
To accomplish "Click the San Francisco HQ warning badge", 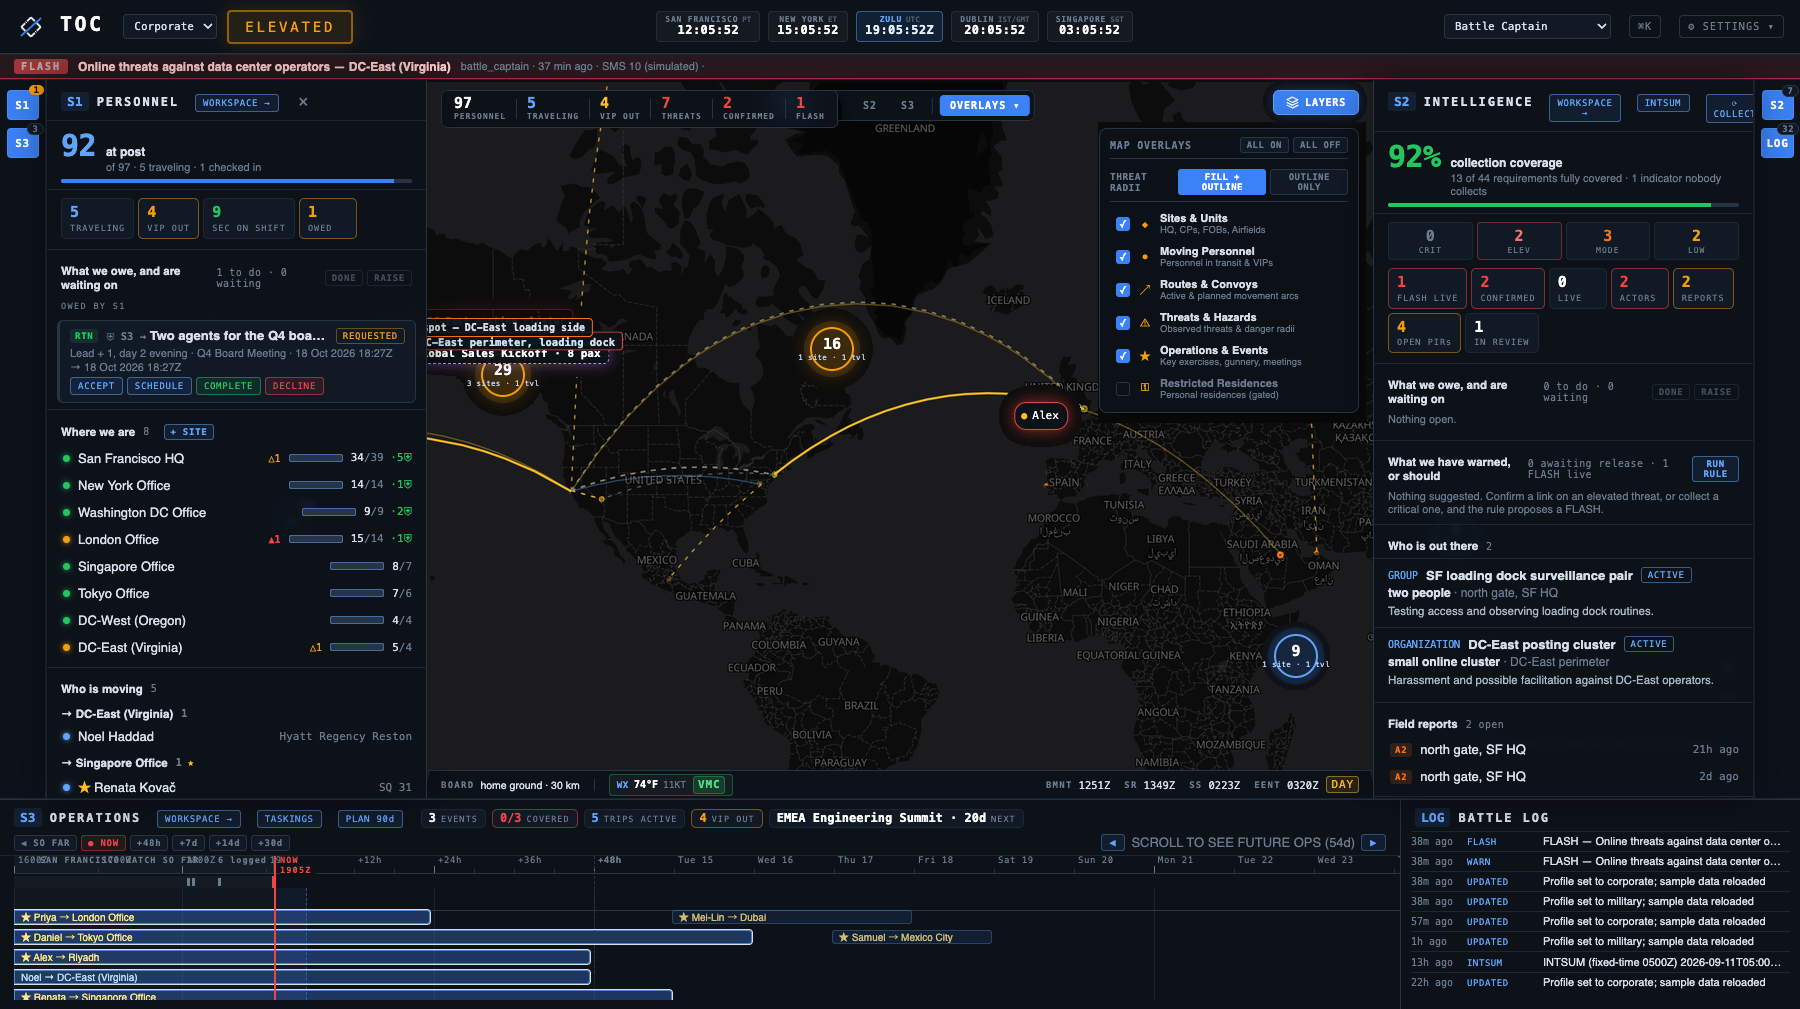I will [x=274, y=459].
